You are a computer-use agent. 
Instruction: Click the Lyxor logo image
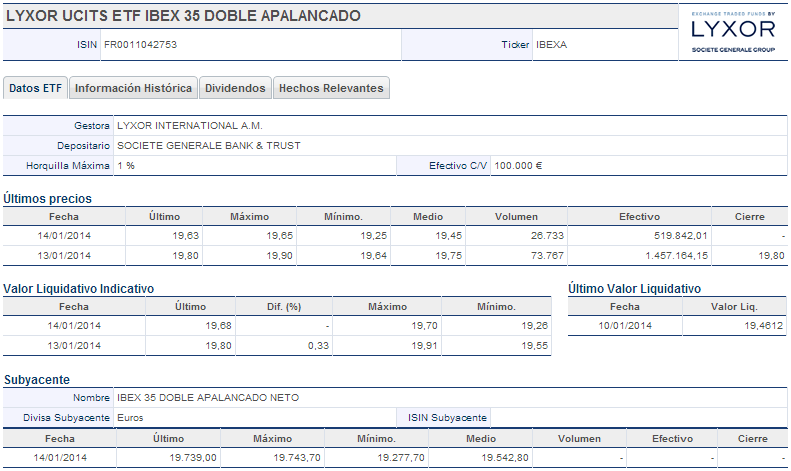(733, 32)
